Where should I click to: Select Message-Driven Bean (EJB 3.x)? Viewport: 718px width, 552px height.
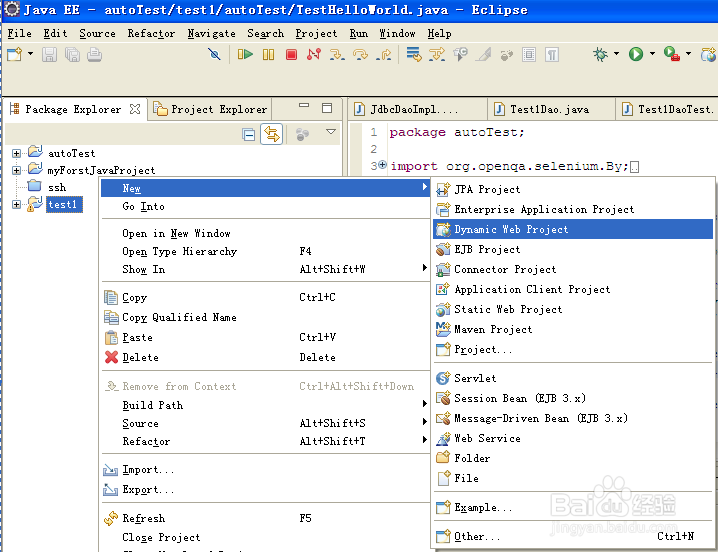click(x=572, y=418)
